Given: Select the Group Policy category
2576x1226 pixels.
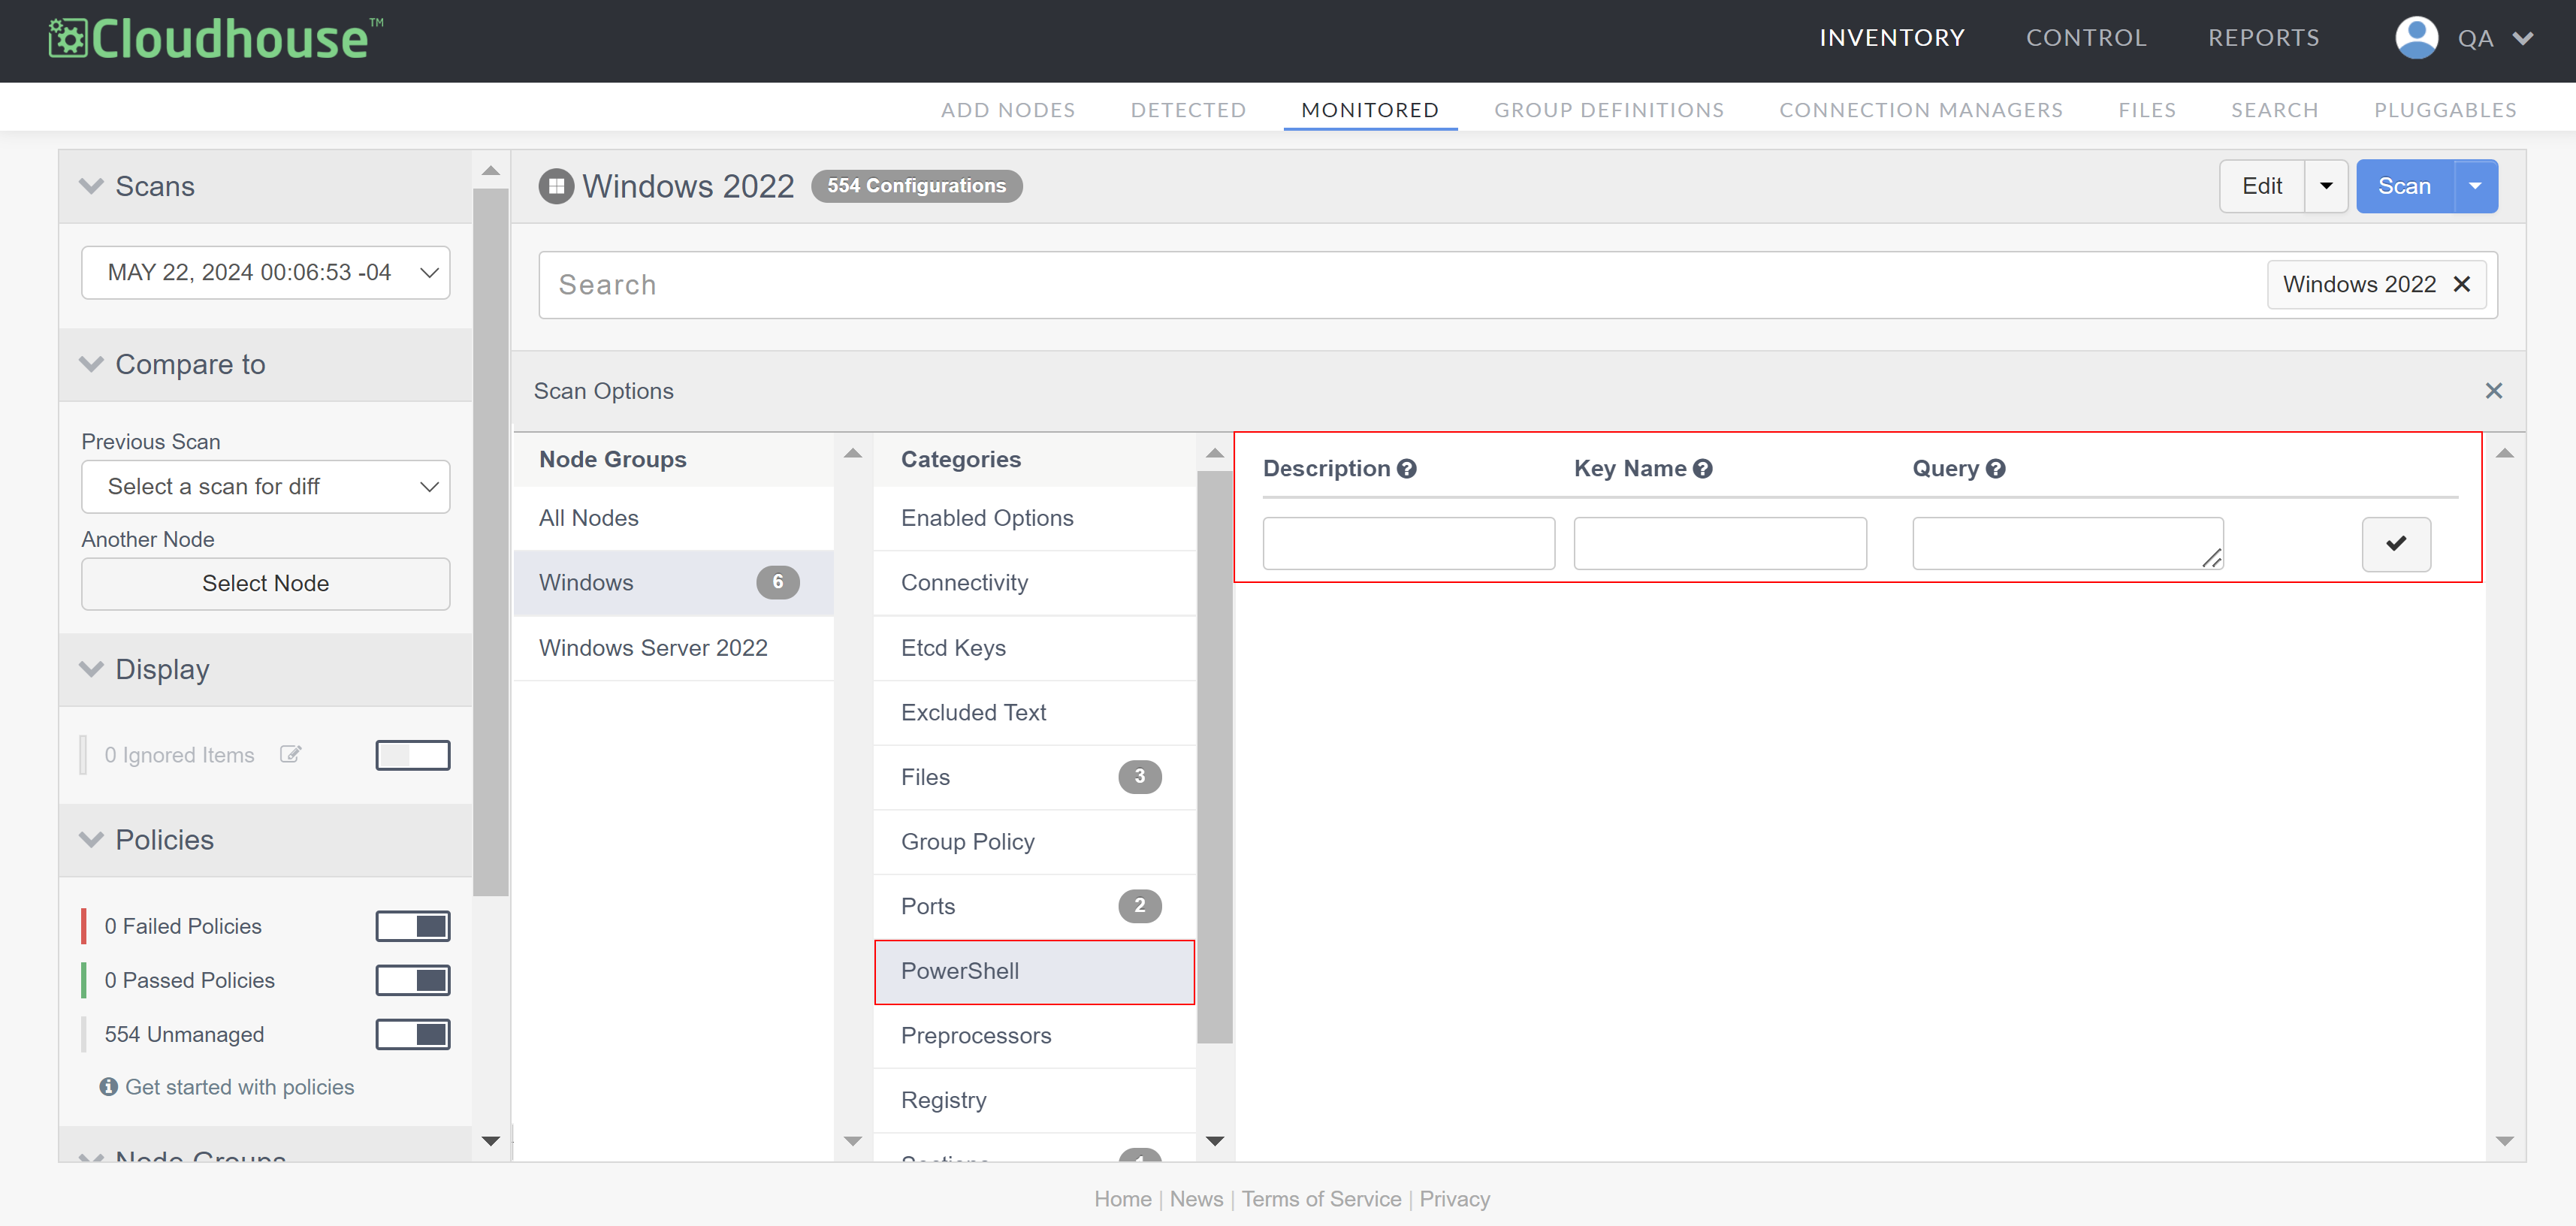Looking at the screenshot, I should point(1035,842).
